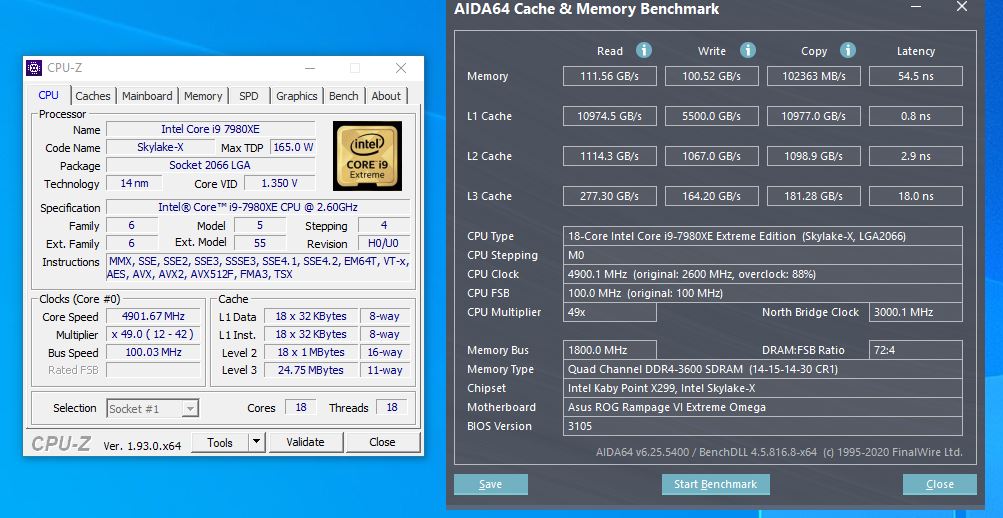1003x518 pixels.
Task: Open the Caches tab in CPU-Z
Action: tap(93, 96)
